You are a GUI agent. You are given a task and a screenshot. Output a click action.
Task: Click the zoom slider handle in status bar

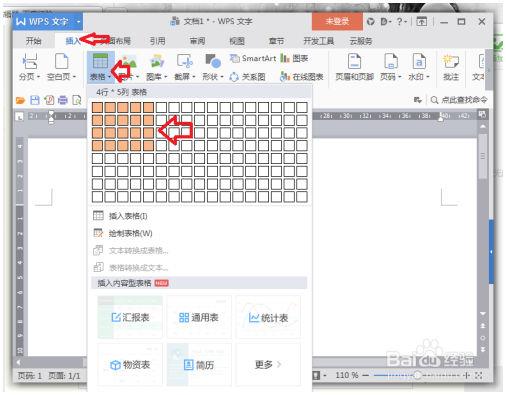tap(417, 376)
